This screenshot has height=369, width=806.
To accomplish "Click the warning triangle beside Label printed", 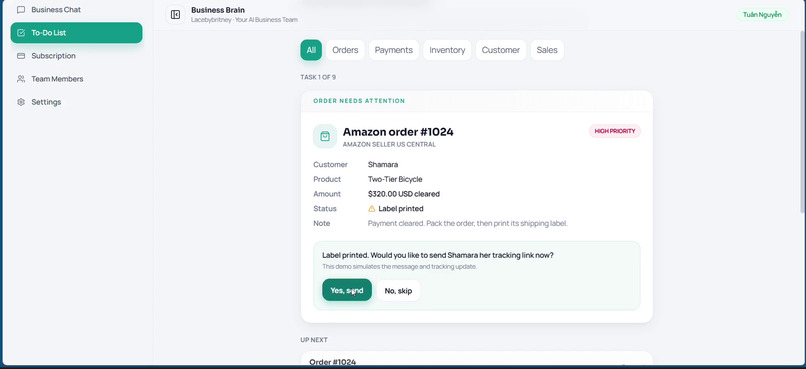I will click(372, 209).
